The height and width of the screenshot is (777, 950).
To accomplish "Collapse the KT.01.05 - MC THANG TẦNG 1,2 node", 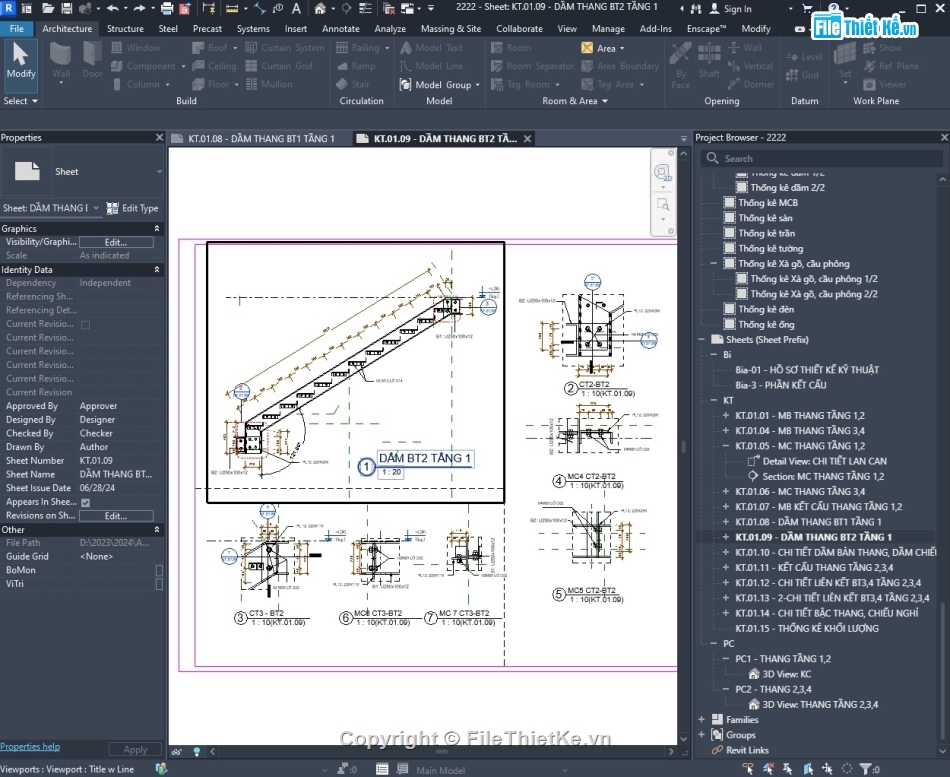I will [x=726, y=446].
